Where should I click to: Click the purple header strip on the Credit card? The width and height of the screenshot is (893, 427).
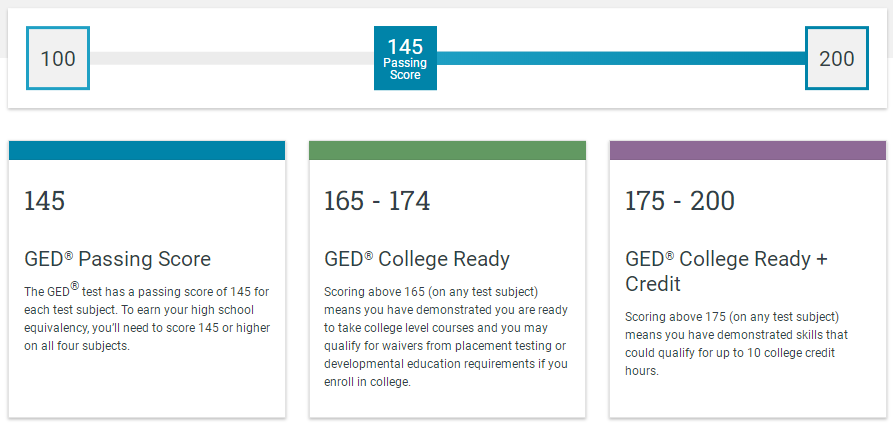click(x=748, y=150)
